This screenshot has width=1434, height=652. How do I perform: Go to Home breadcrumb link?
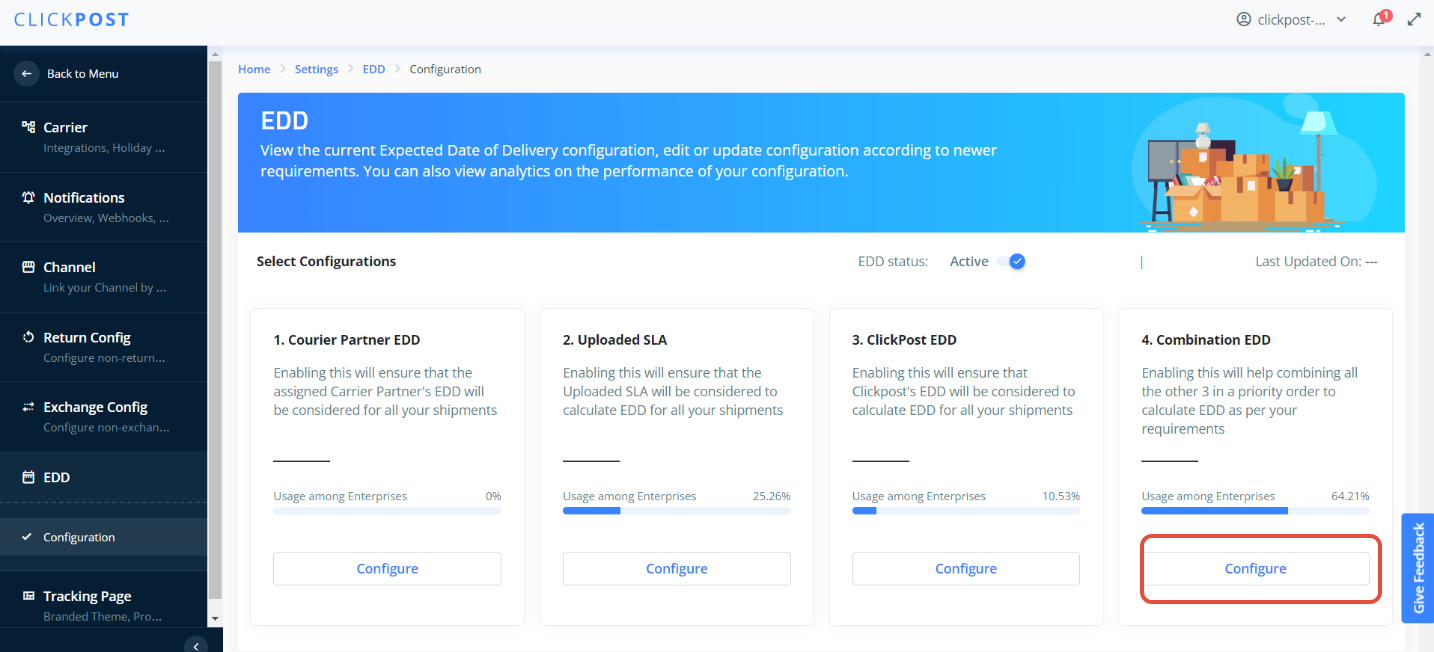[254, 69]
